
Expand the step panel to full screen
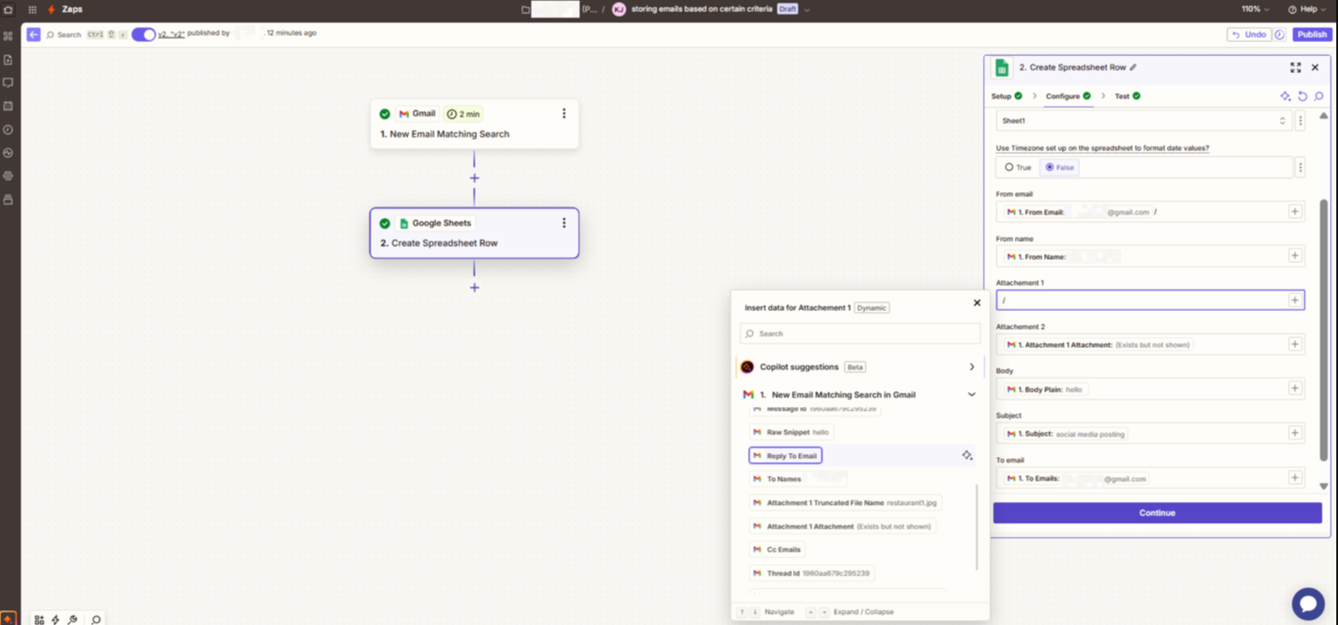coord(1295,68)
